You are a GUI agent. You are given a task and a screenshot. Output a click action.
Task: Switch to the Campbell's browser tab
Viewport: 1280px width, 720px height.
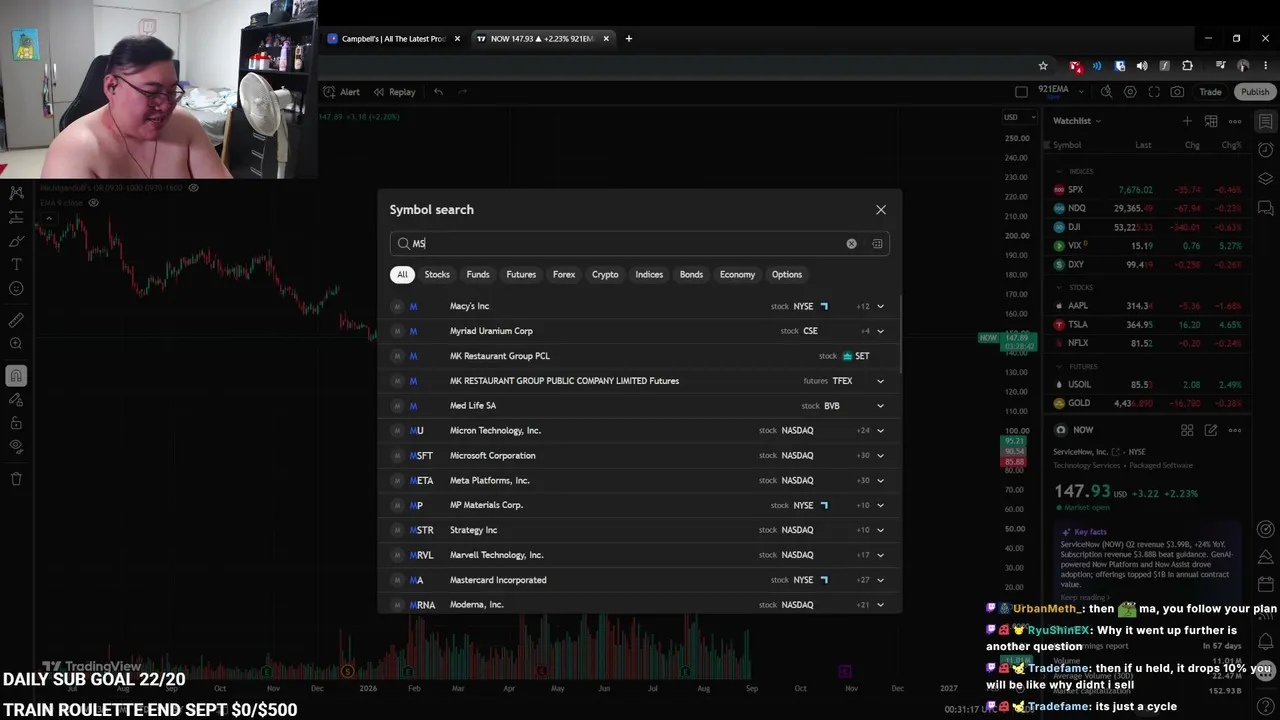click(394, 39)
